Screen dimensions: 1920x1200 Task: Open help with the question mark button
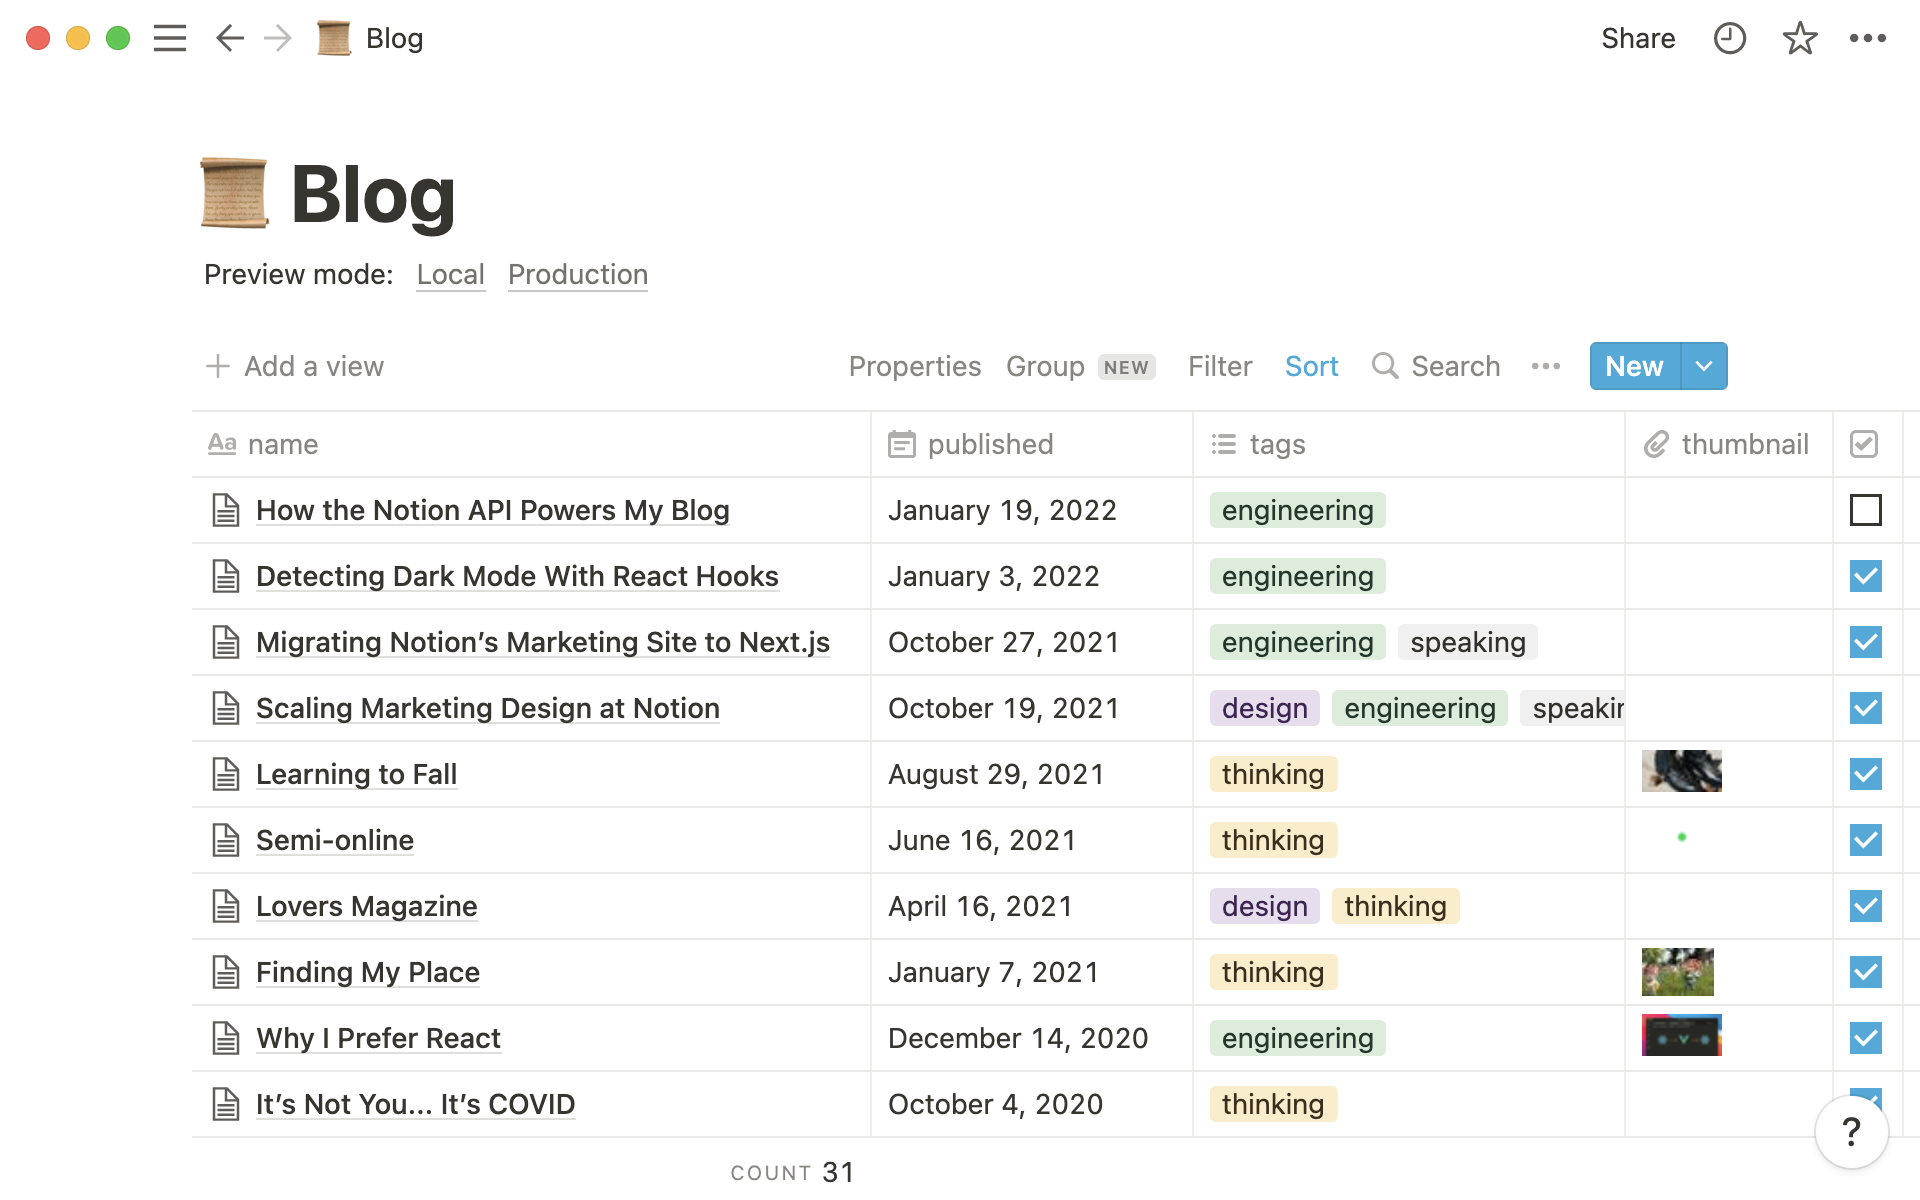coord(1852,1132)
